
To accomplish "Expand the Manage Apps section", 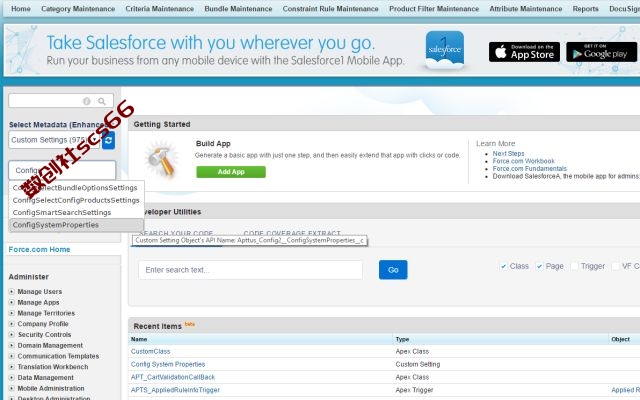I will pos(11,302).
